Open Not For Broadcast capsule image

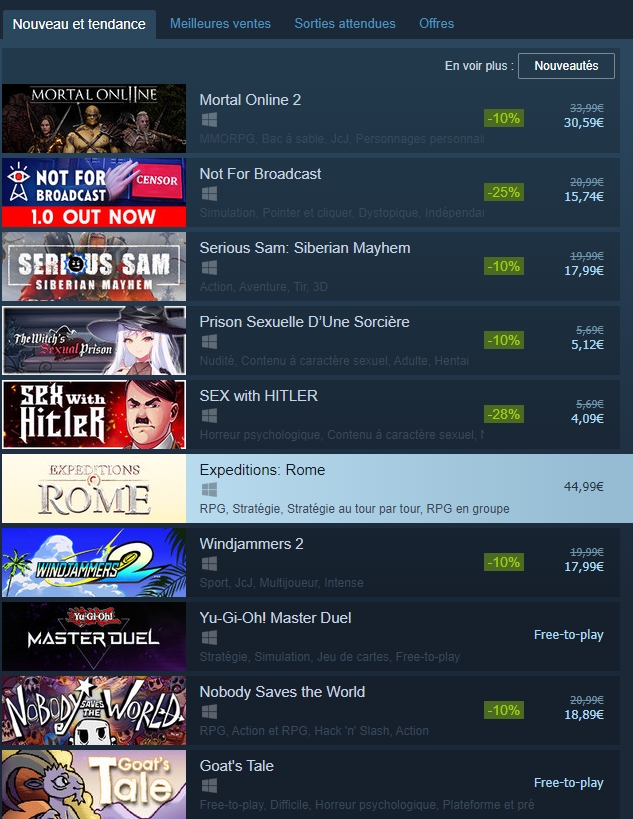tap(94, 192)
